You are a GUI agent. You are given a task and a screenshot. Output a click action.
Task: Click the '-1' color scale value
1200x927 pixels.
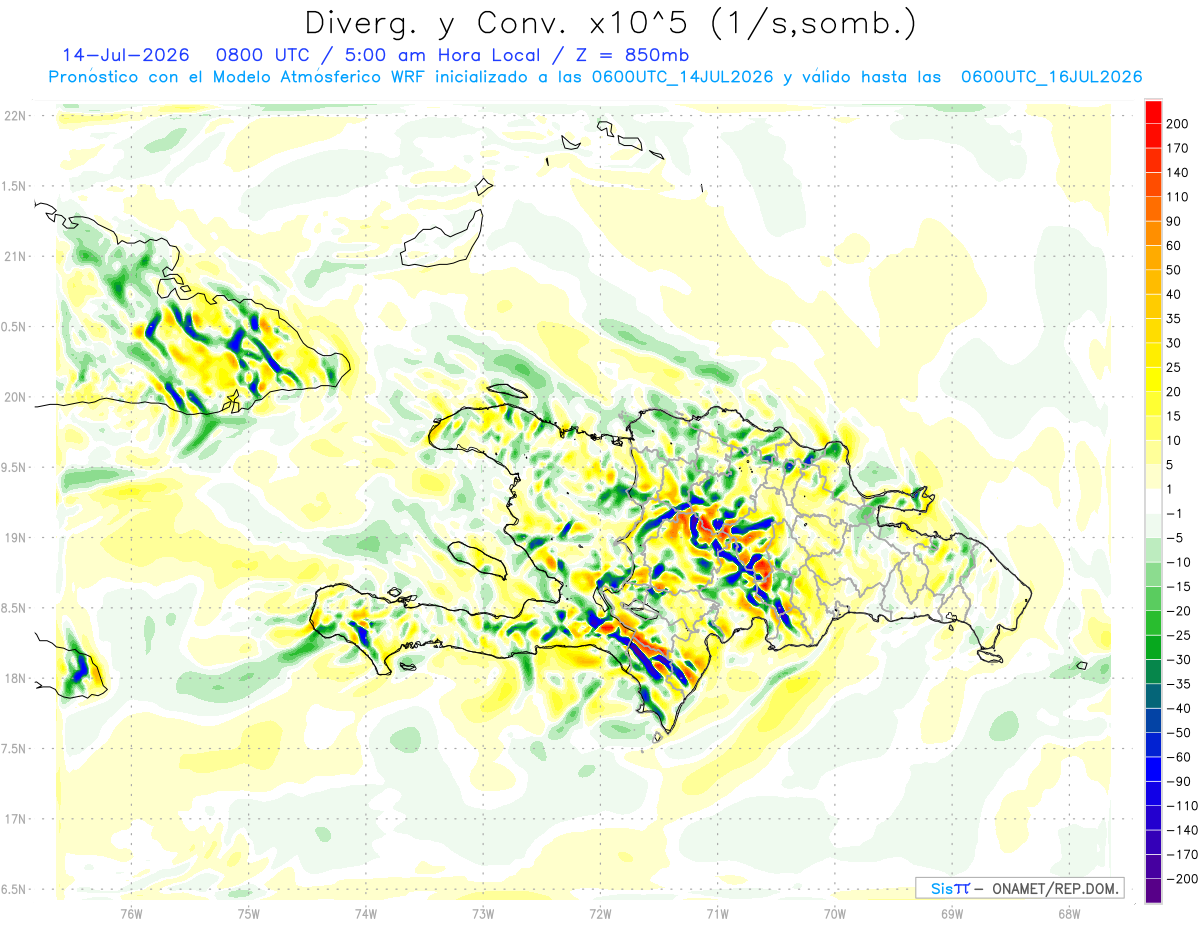(1174, 514)
